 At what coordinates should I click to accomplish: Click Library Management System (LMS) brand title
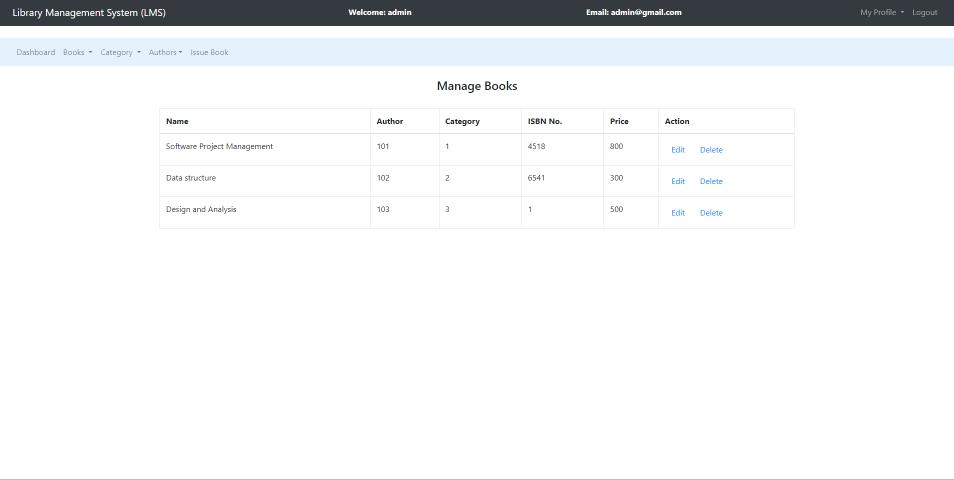tap(89, 12)
